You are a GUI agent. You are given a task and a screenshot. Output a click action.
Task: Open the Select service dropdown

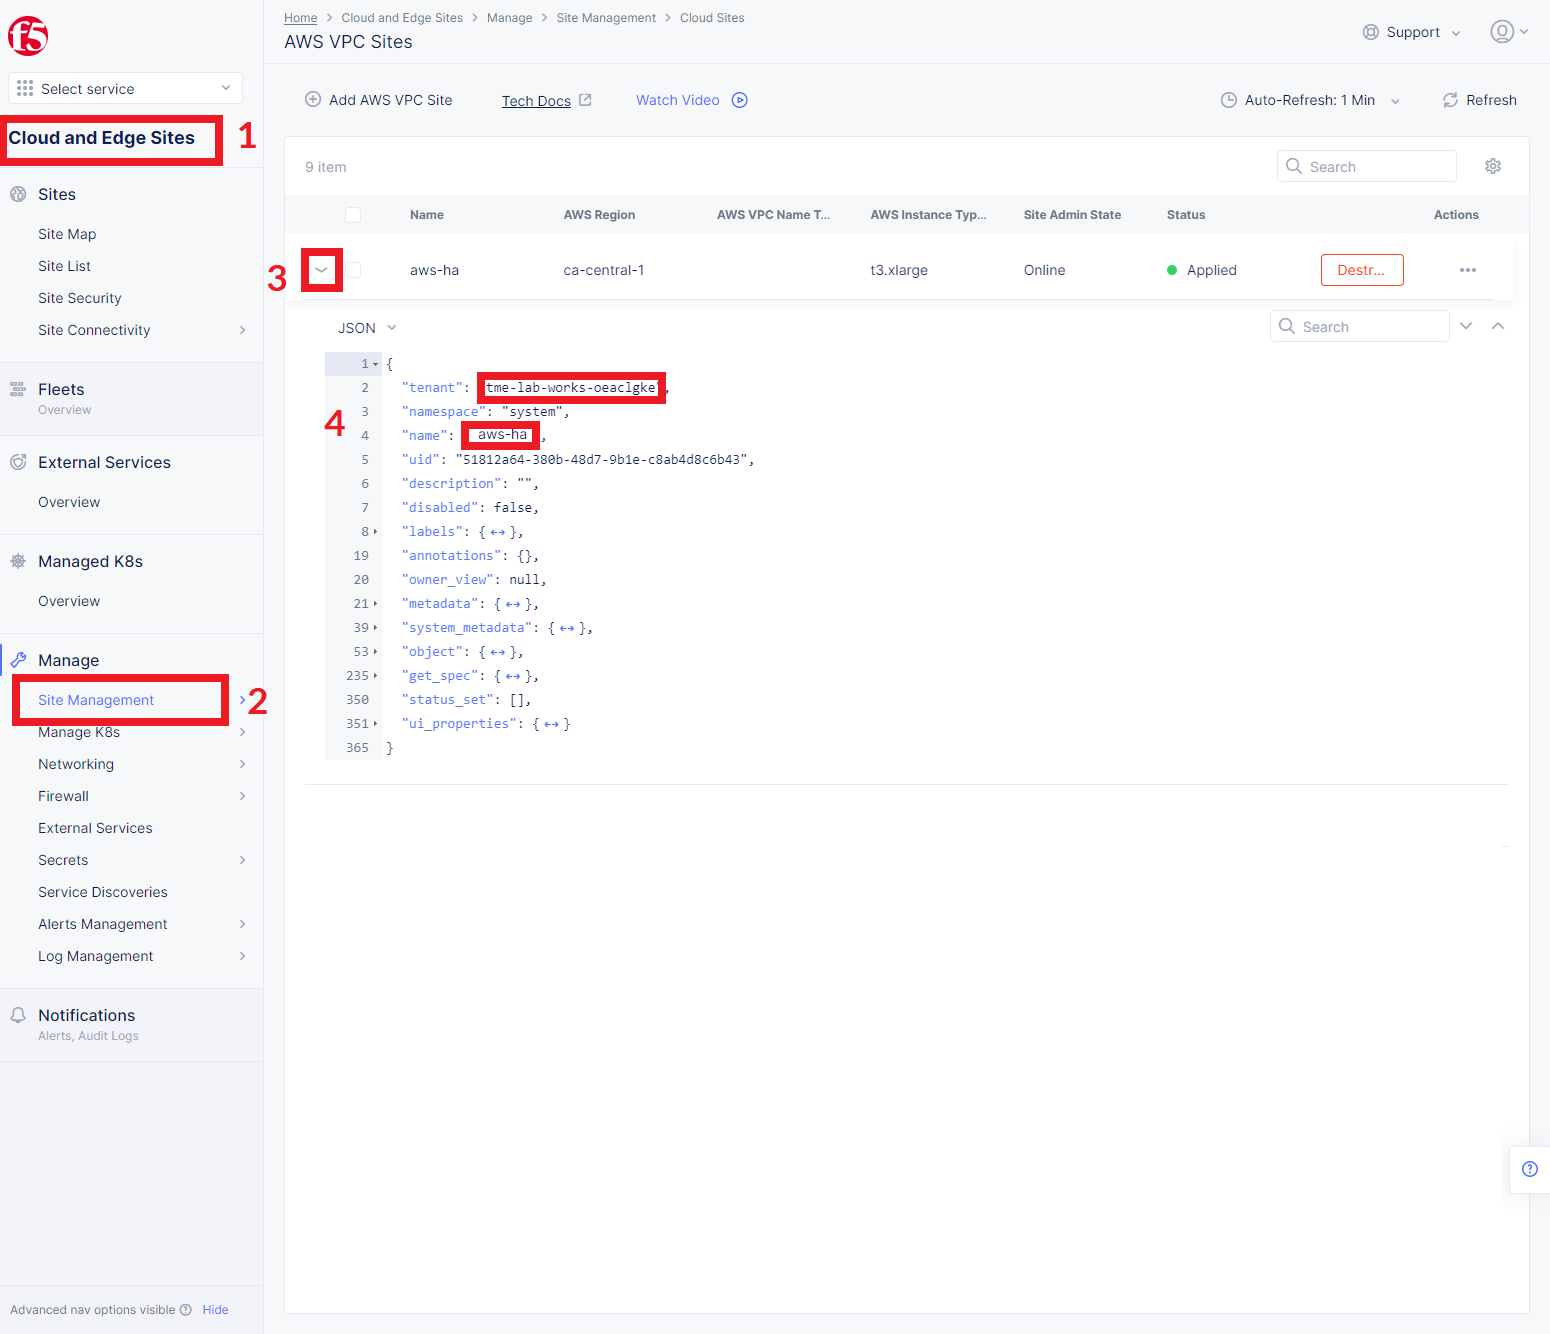tap(125, 88)
